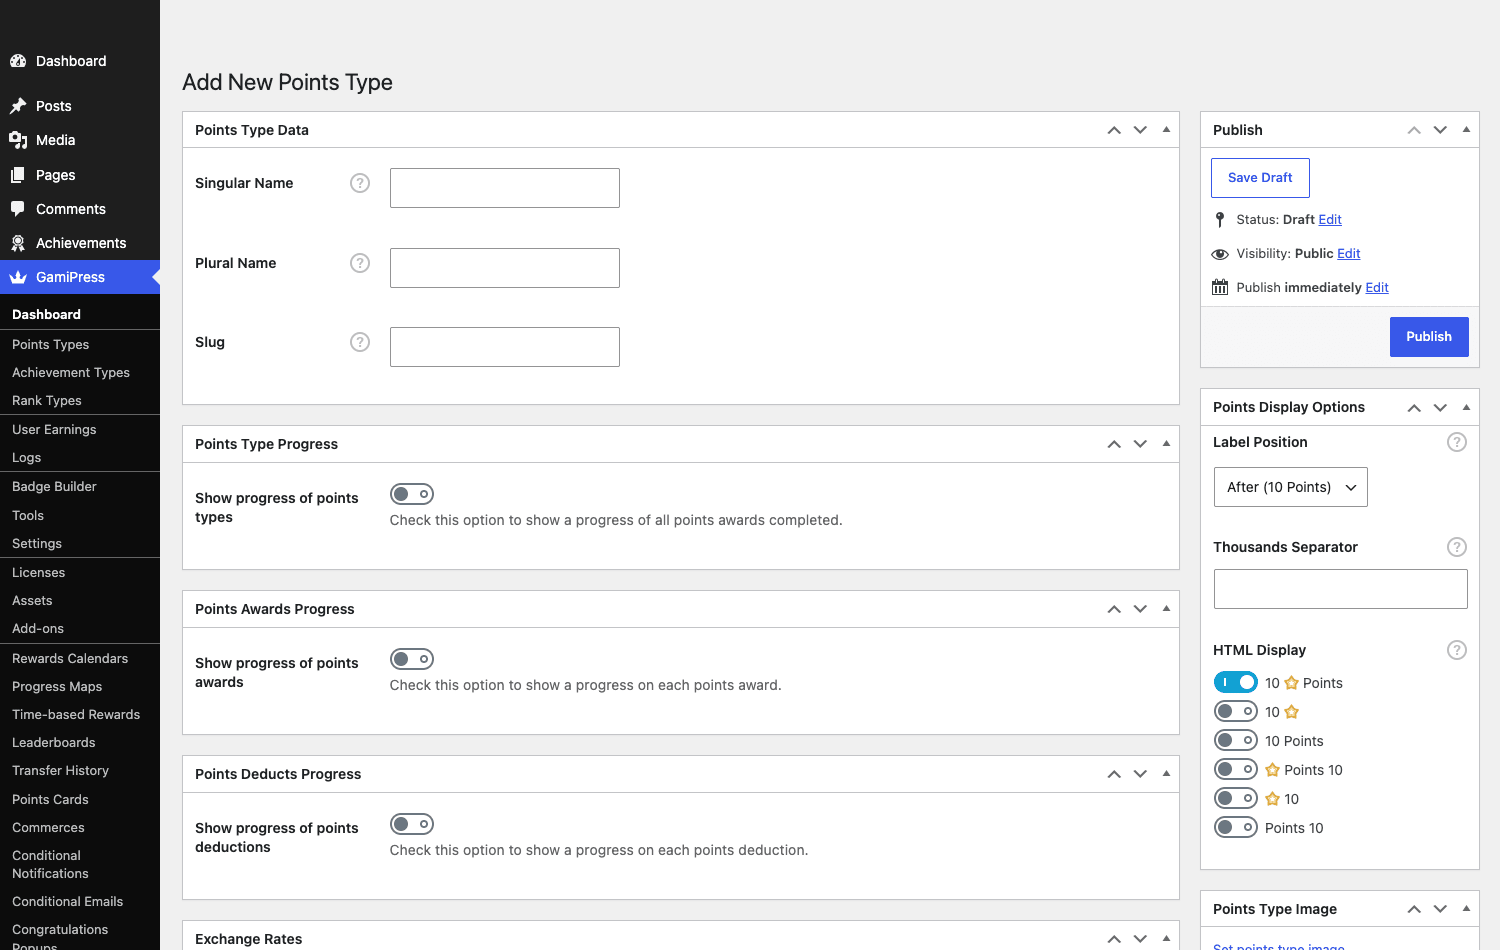1500x950 pixels.
Task: Open the Label Position dropdown
Action: click(1291, 487)
